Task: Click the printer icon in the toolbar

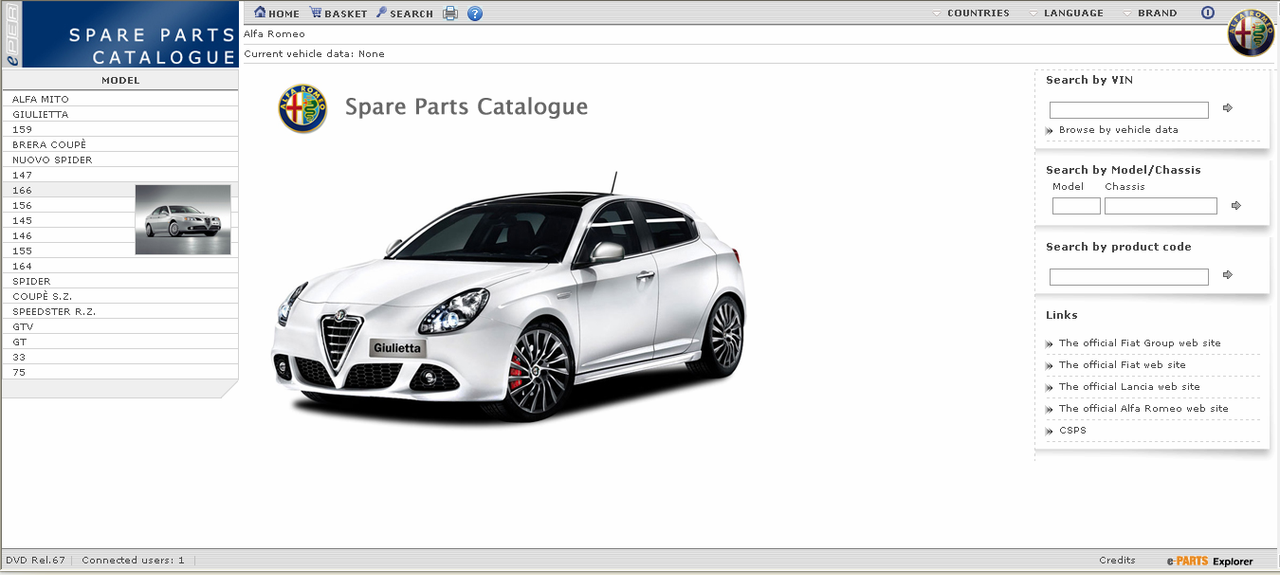Action: (x=450, y=13)
